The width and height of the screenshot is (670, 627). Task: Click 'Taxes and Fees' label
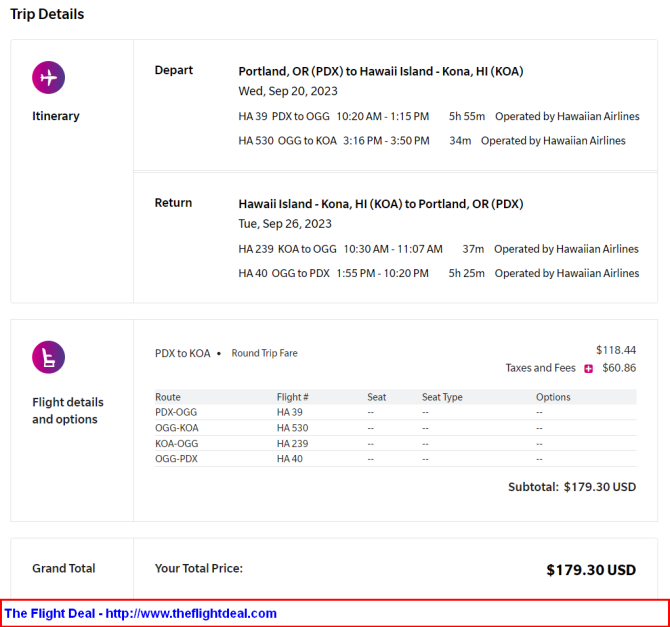(541, 368)
